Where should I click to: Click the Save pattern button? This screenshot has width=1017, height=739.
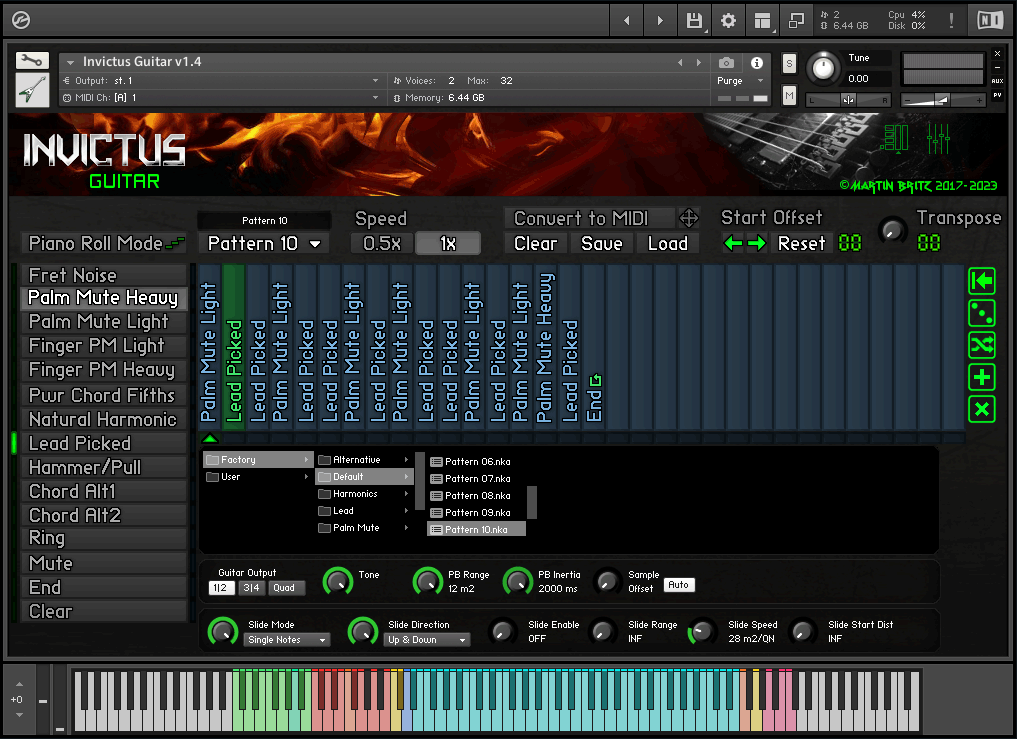pyautogui.click(x=601, y=243)
